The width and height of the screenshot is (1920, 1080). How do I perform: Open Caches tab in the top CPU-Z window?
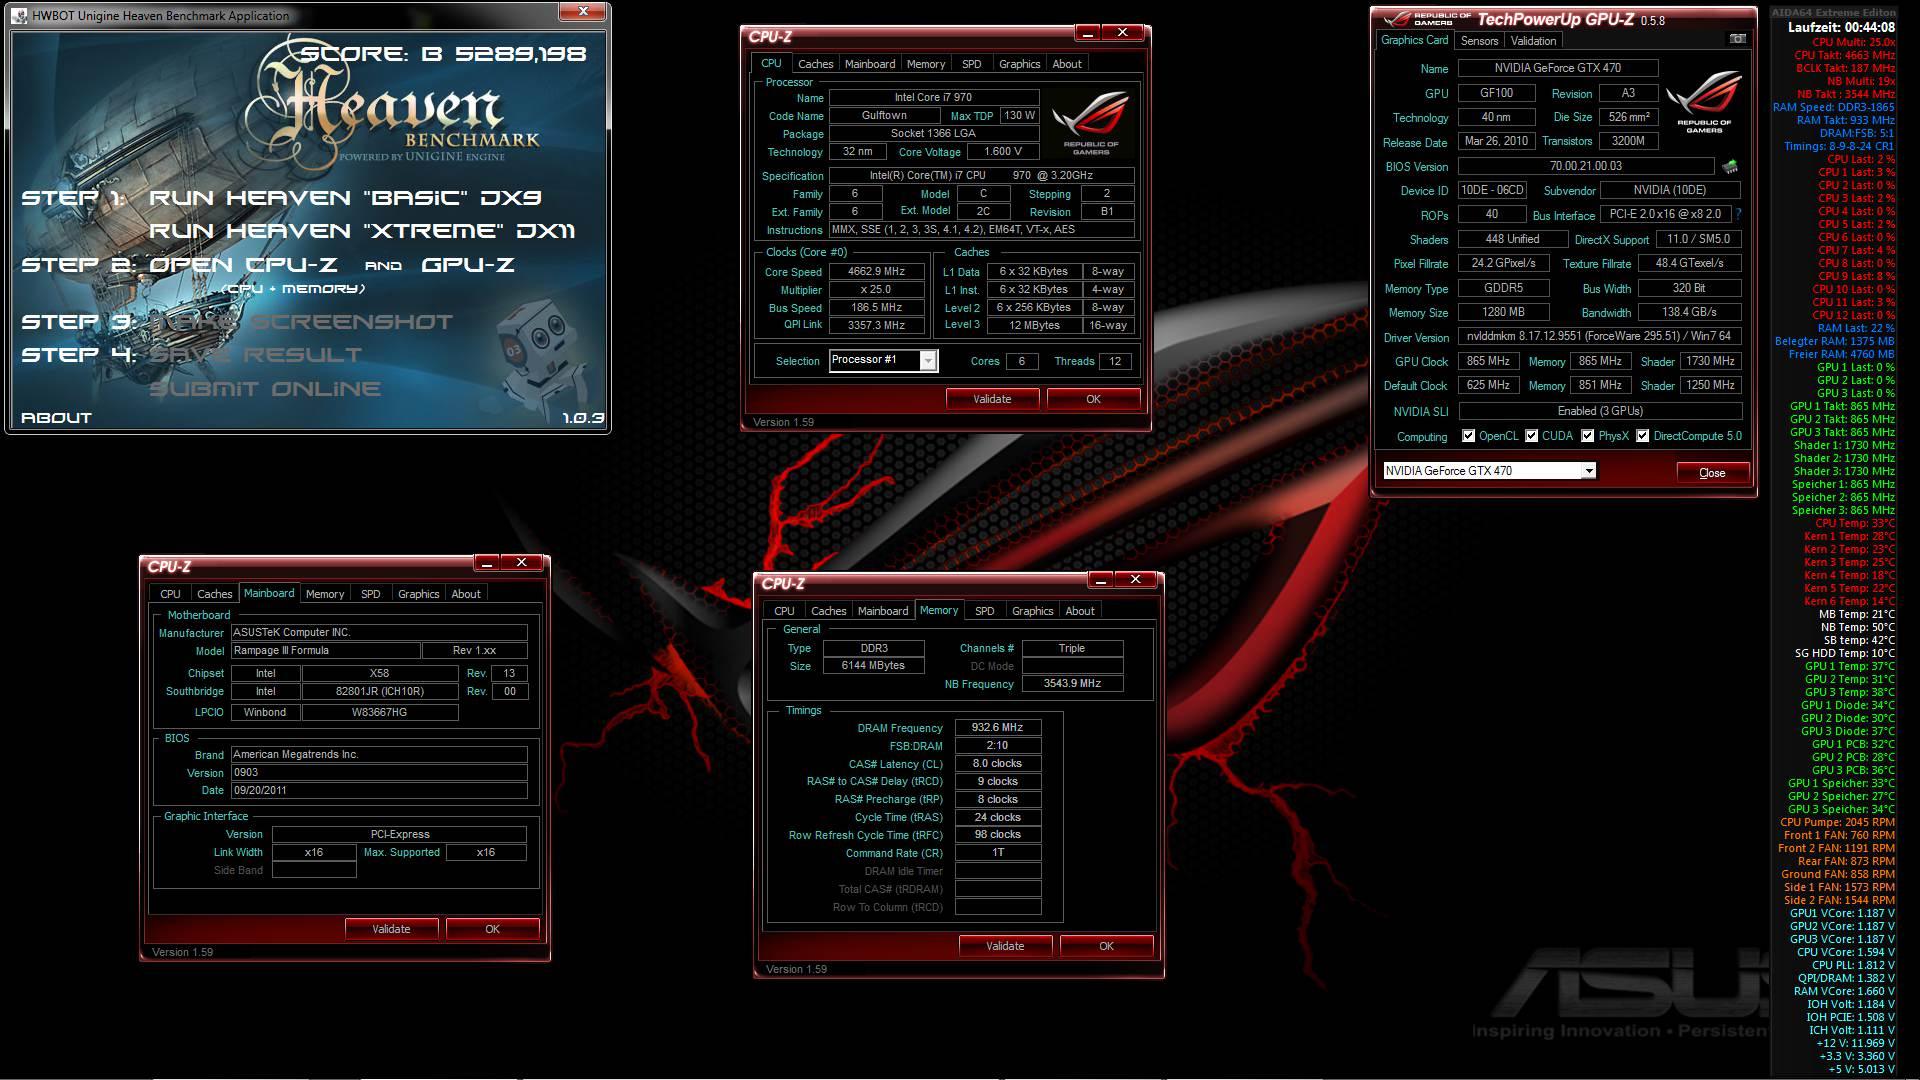[x=815, y=64]
